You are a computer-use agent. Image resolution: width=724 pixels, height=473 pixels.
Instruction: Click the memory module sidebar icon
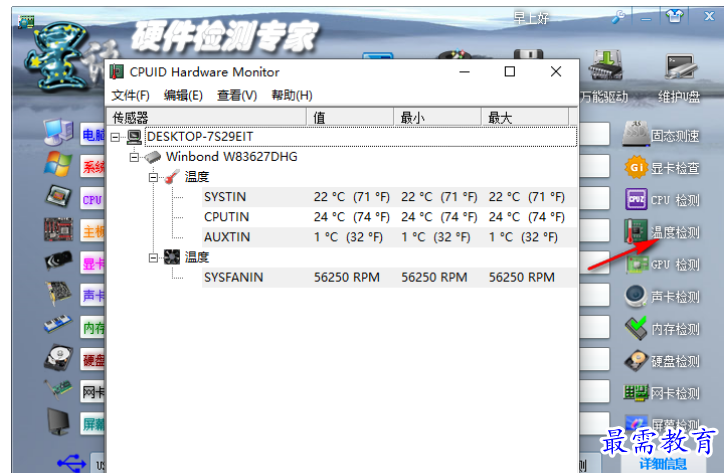tap(58, 324)
